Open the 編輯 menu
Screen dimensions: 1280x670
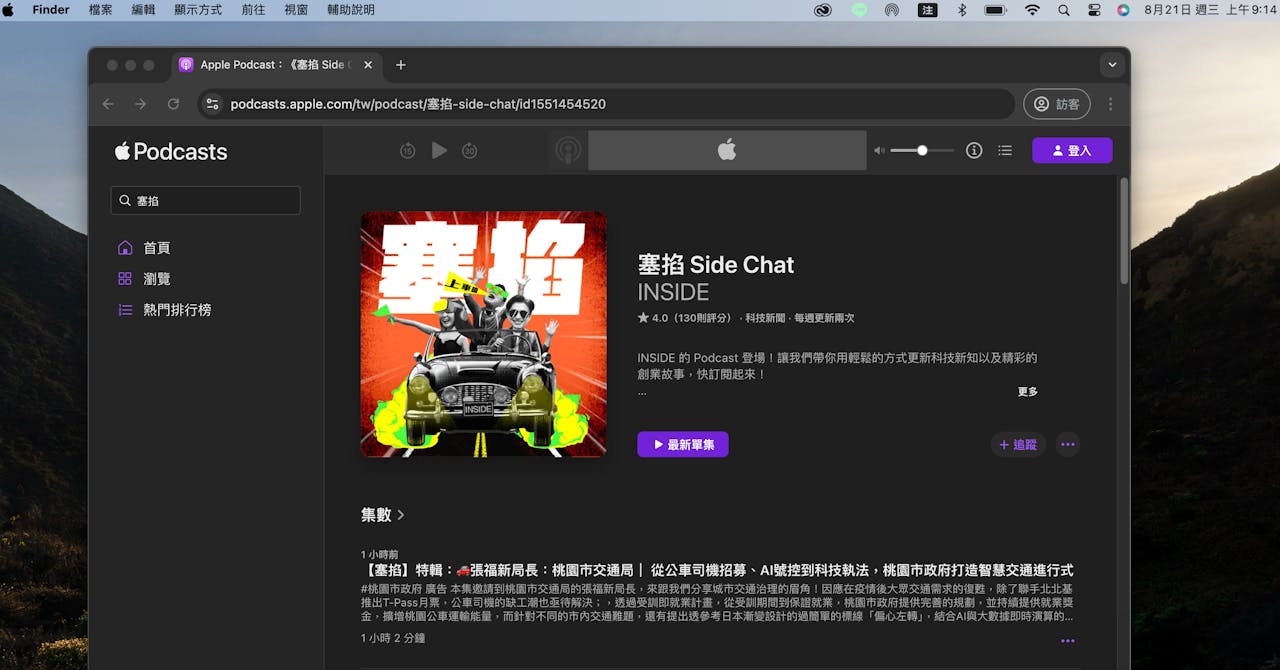point(143,10)
